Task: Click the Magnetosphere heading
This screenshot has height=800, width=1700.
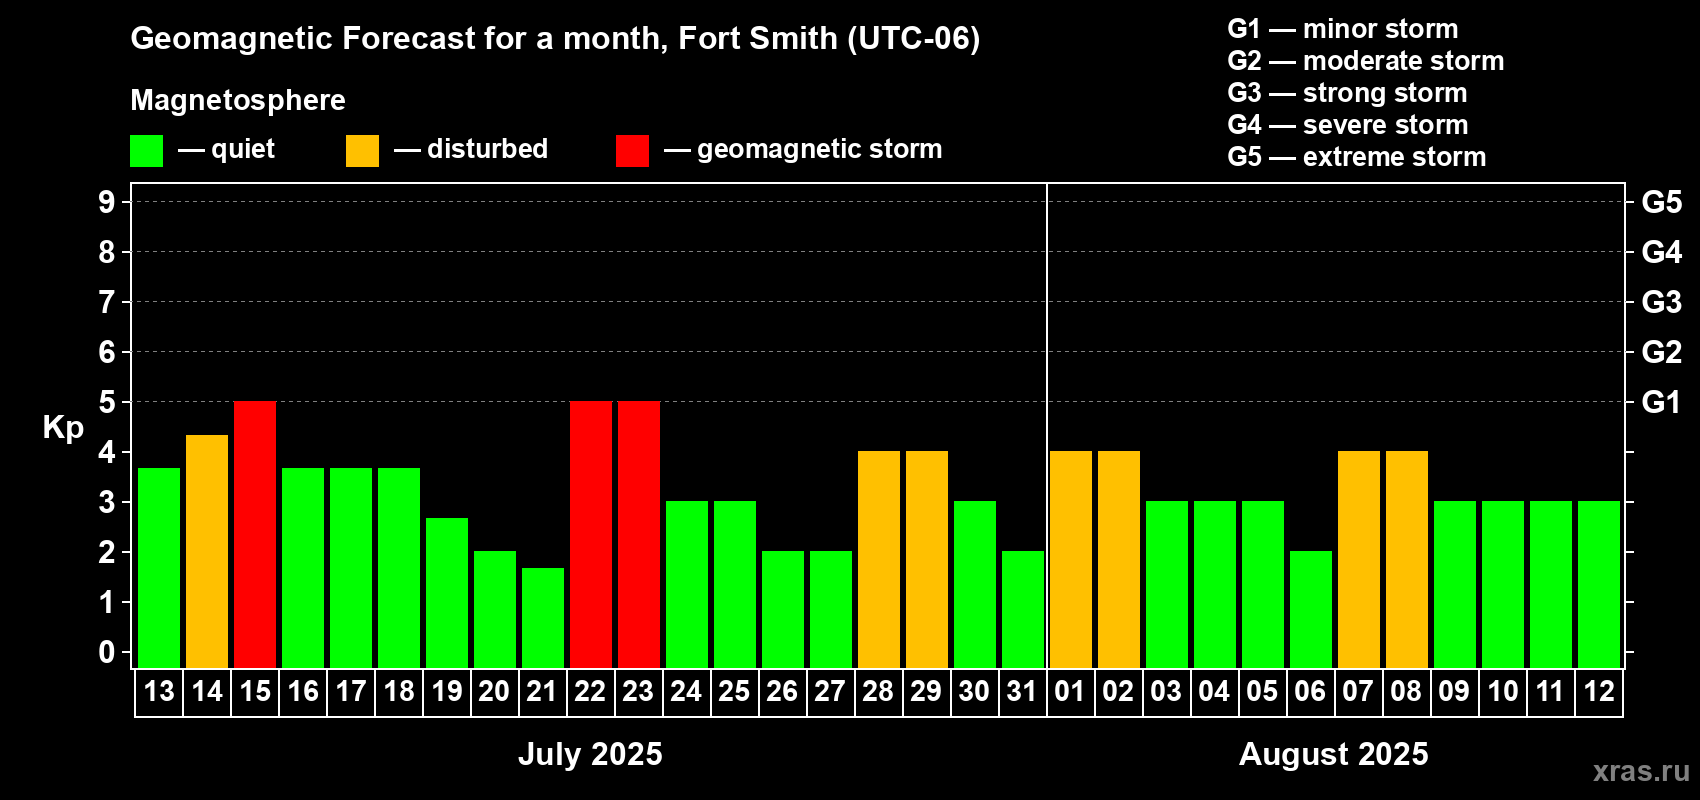Action: [x=238, y=100]
